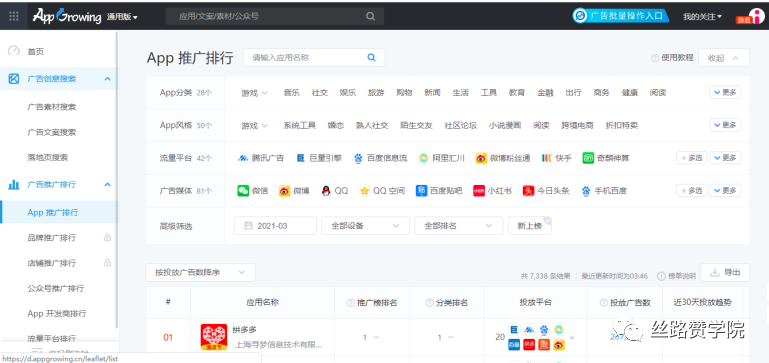The height and width of the screenshot is (363, 769).
Task: Collapse the 广告推广排行 sidebar section
Action: 108,184
